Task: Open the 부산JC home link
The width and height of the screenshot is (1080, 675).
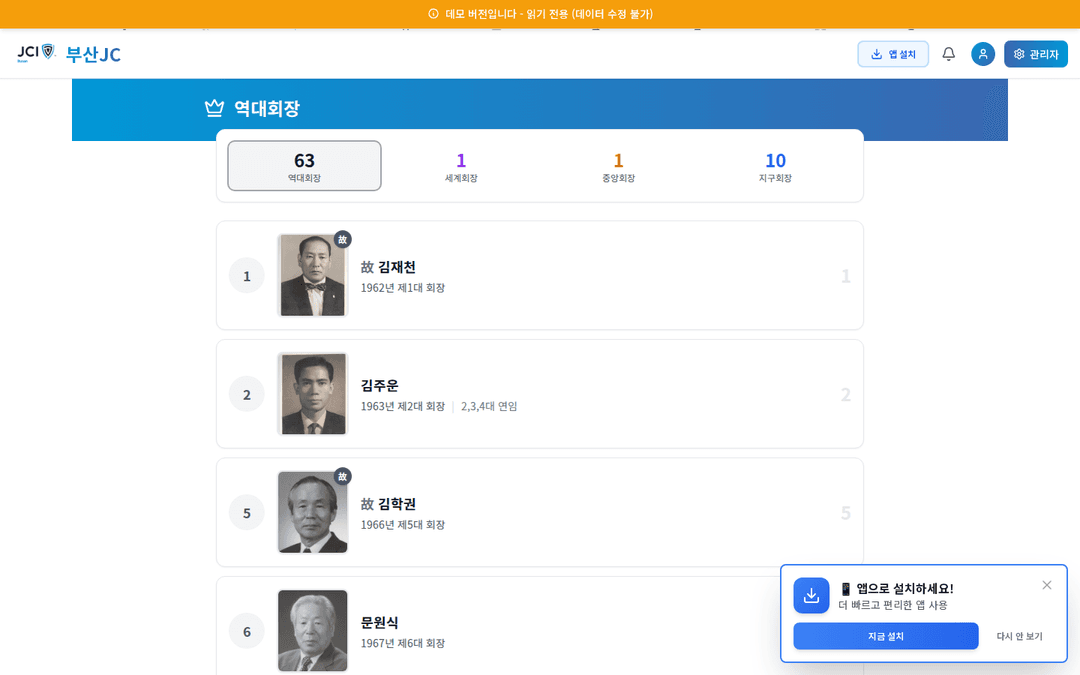Action: coord(93,55)
